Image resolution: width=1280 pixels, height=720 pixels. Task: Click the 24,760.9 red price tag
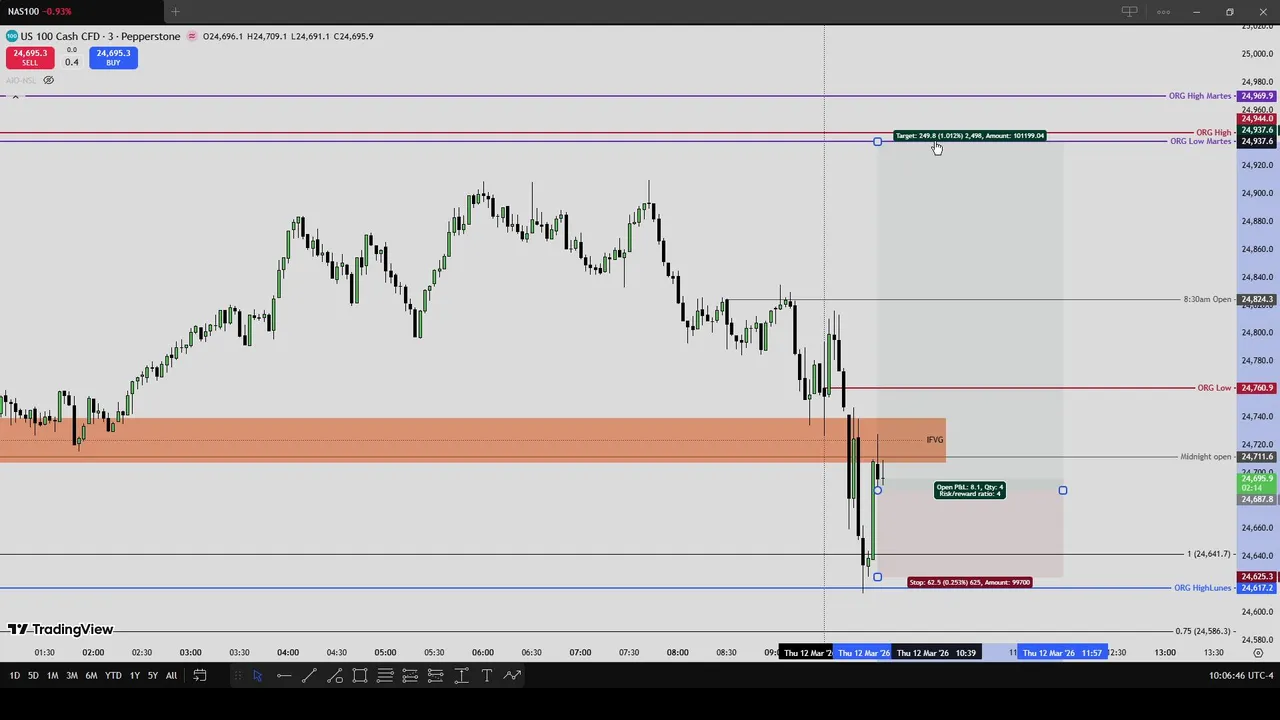click(1257, 388)
